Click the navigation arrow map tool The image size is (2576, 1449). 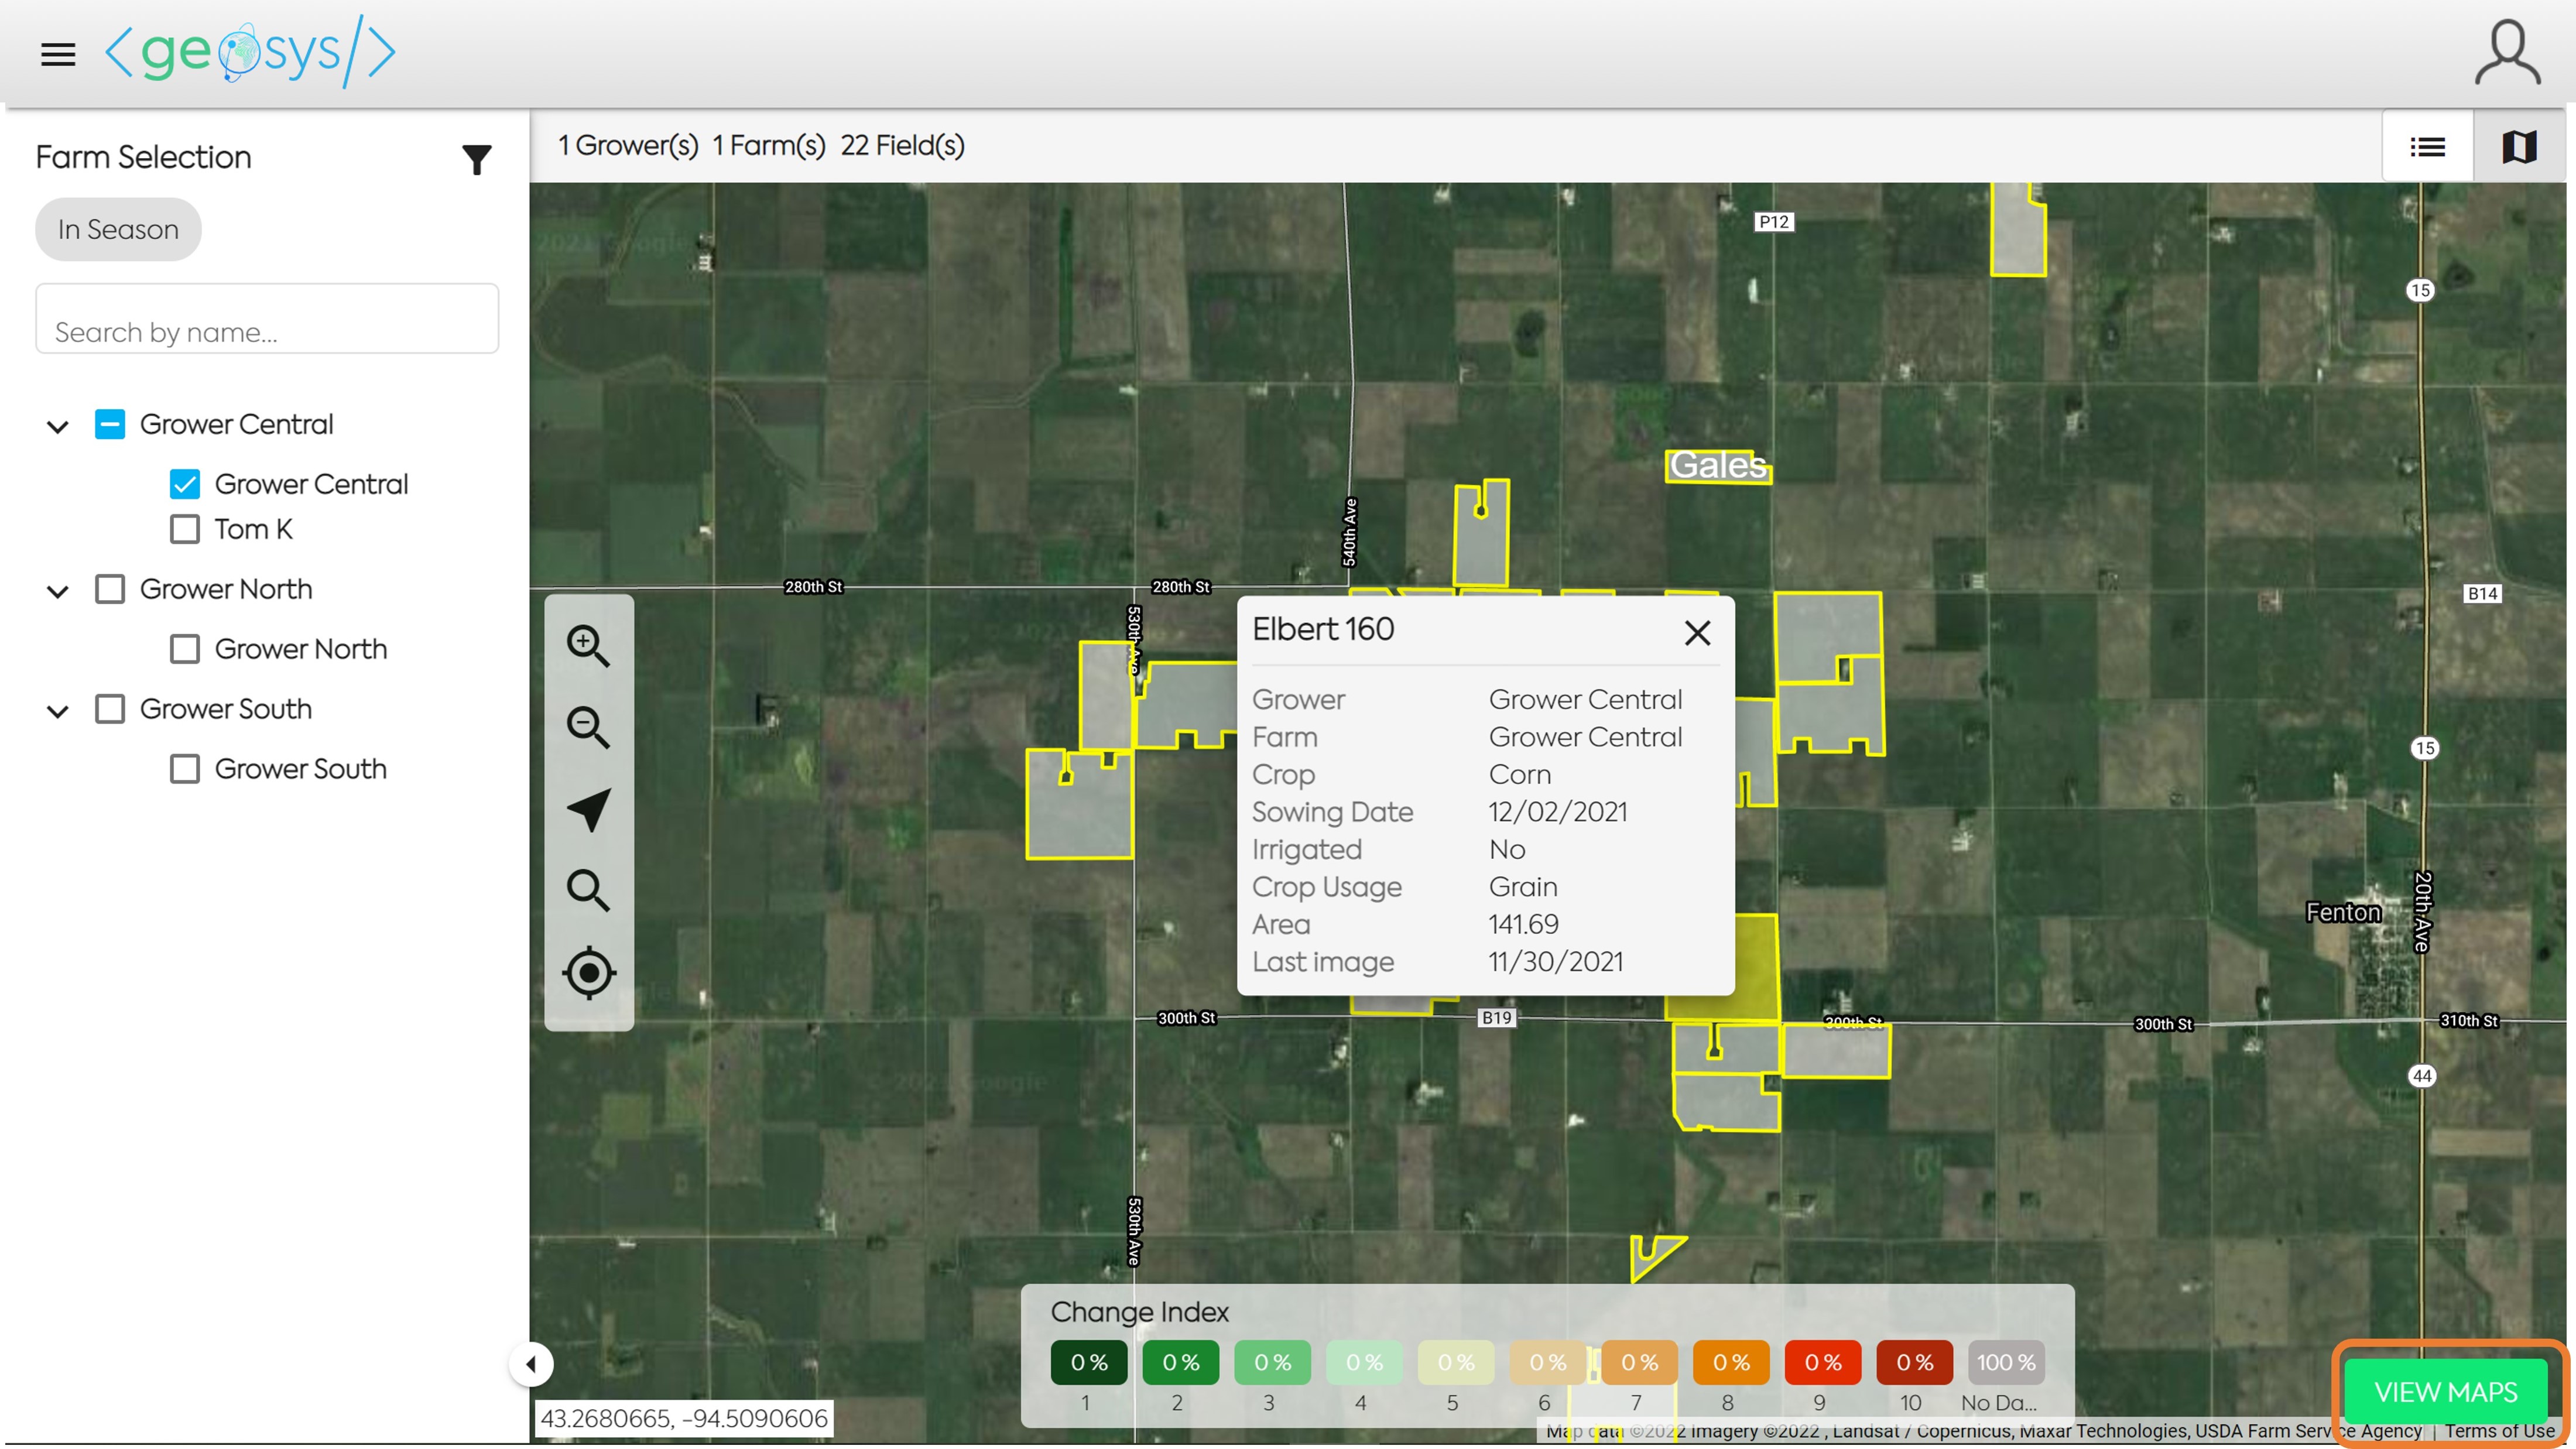(588, 809)
